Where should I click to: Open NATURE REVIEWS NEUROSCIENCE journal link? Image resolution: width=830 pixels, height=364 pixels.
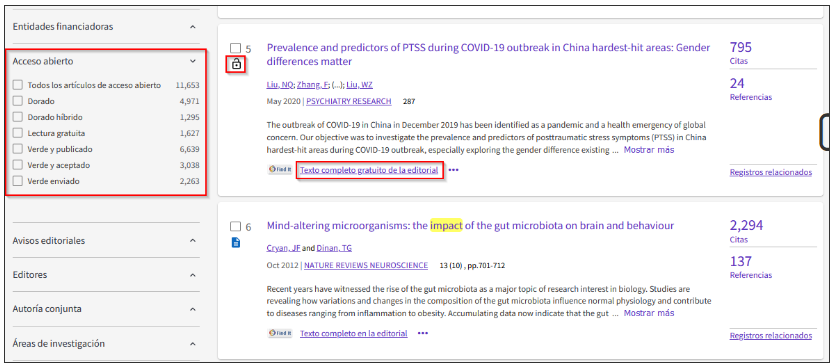[x=366, y=265]
